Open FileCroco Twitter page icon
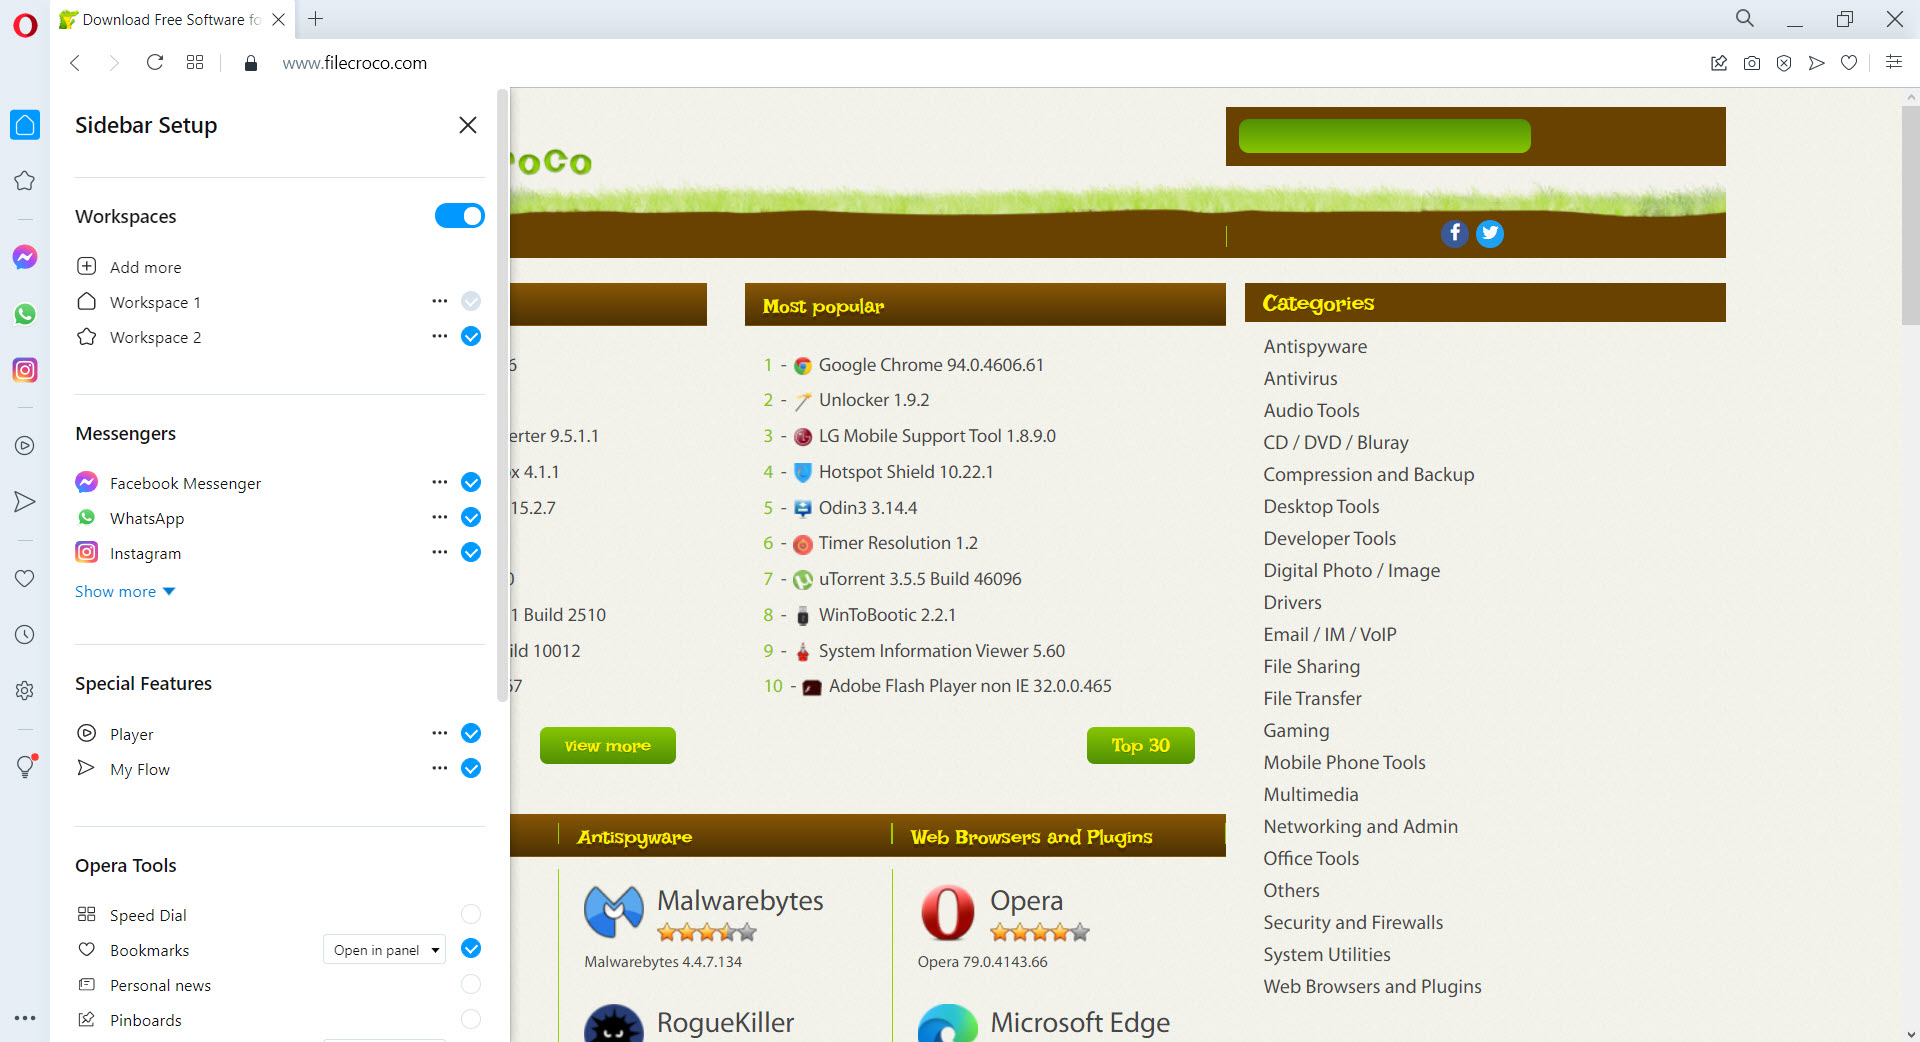Image resolution: width=1920 pixels, height=1042 pixels. coord(1490,233)
